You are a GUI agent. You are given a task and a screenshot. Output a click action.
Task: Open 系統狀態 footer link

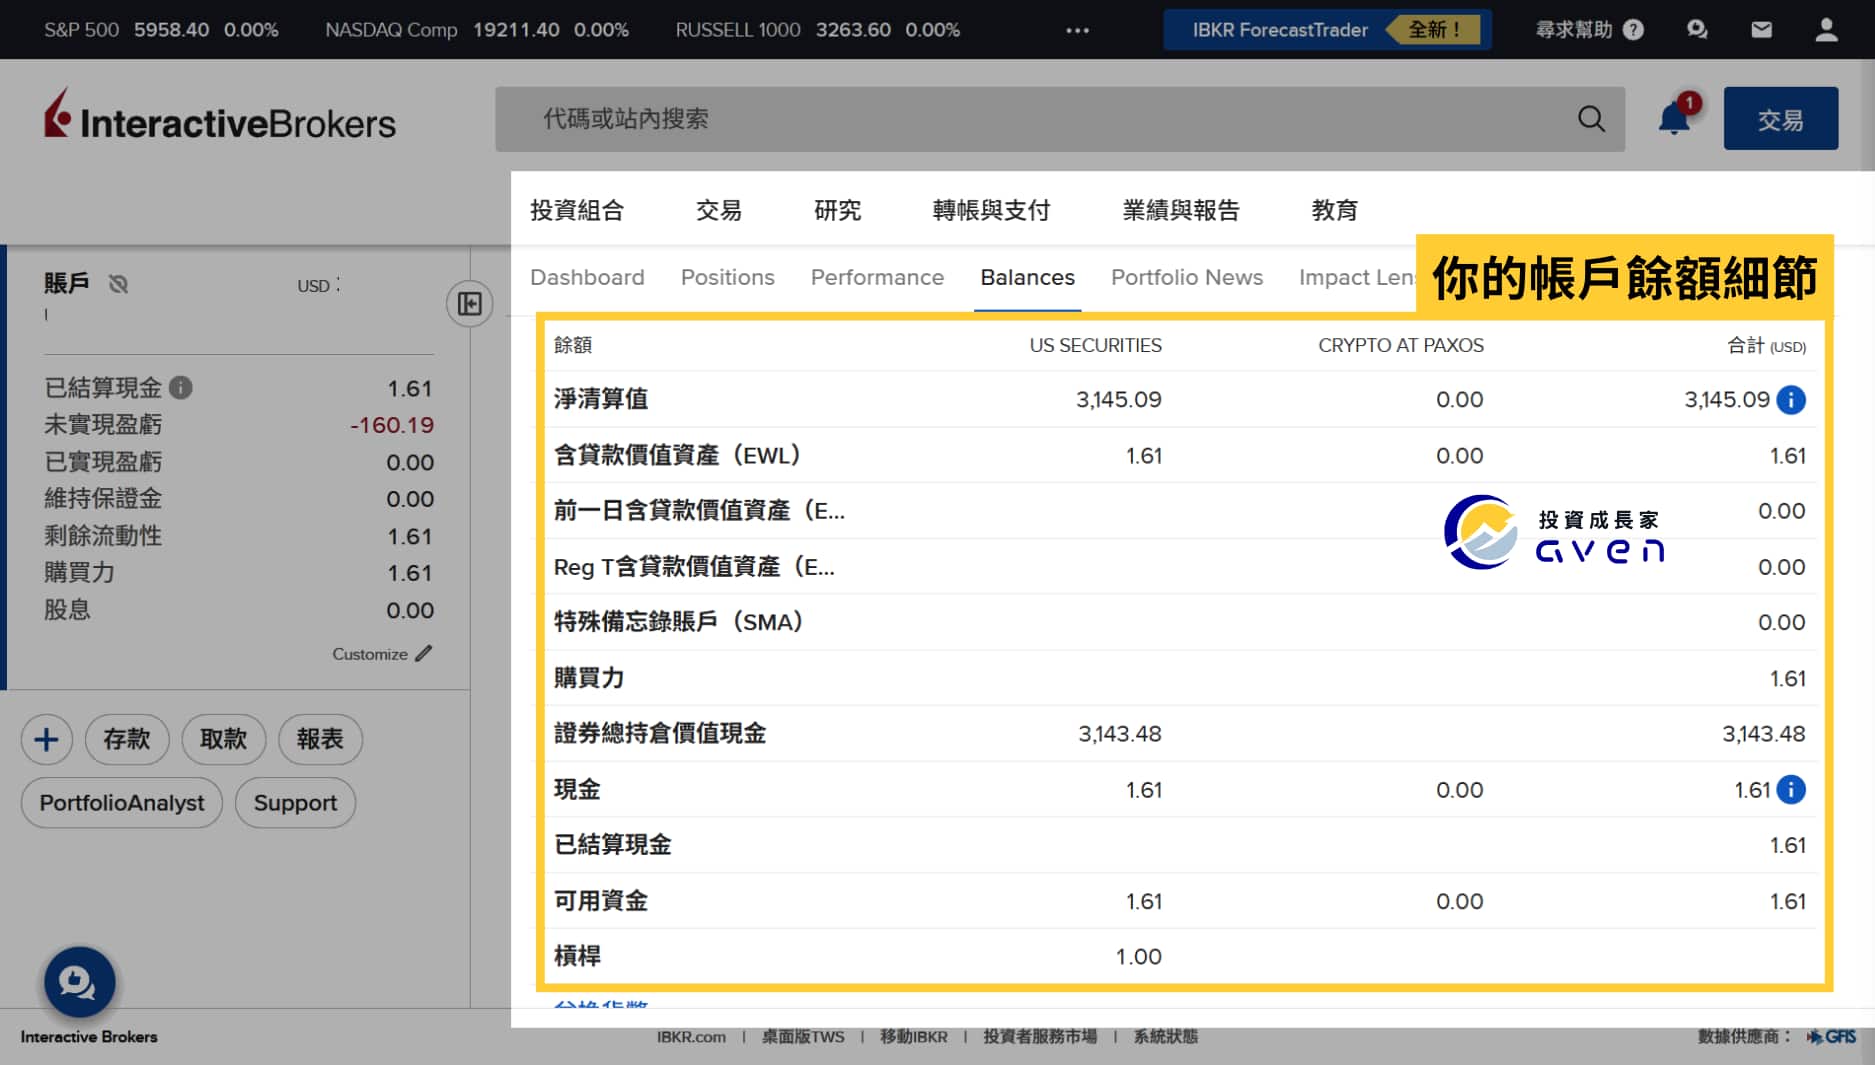[1165, 1037]
